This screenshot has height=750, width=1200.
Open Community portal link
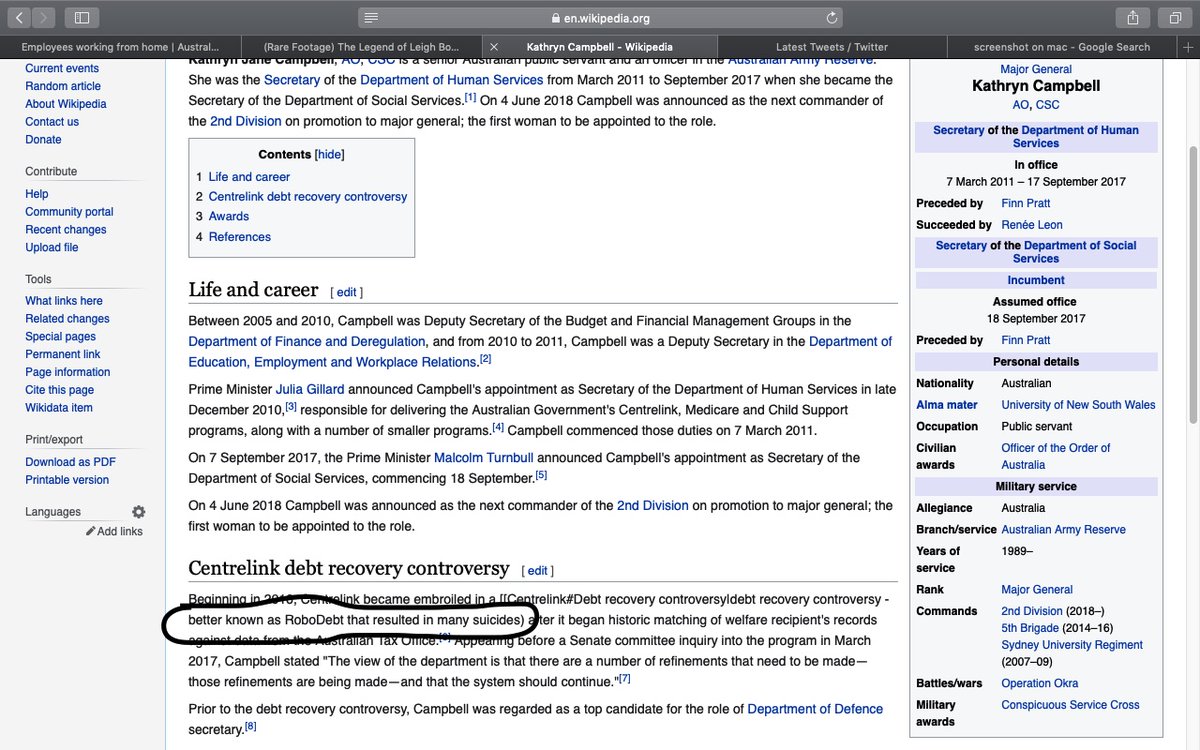pyautogui.click(x=69, y=213)
